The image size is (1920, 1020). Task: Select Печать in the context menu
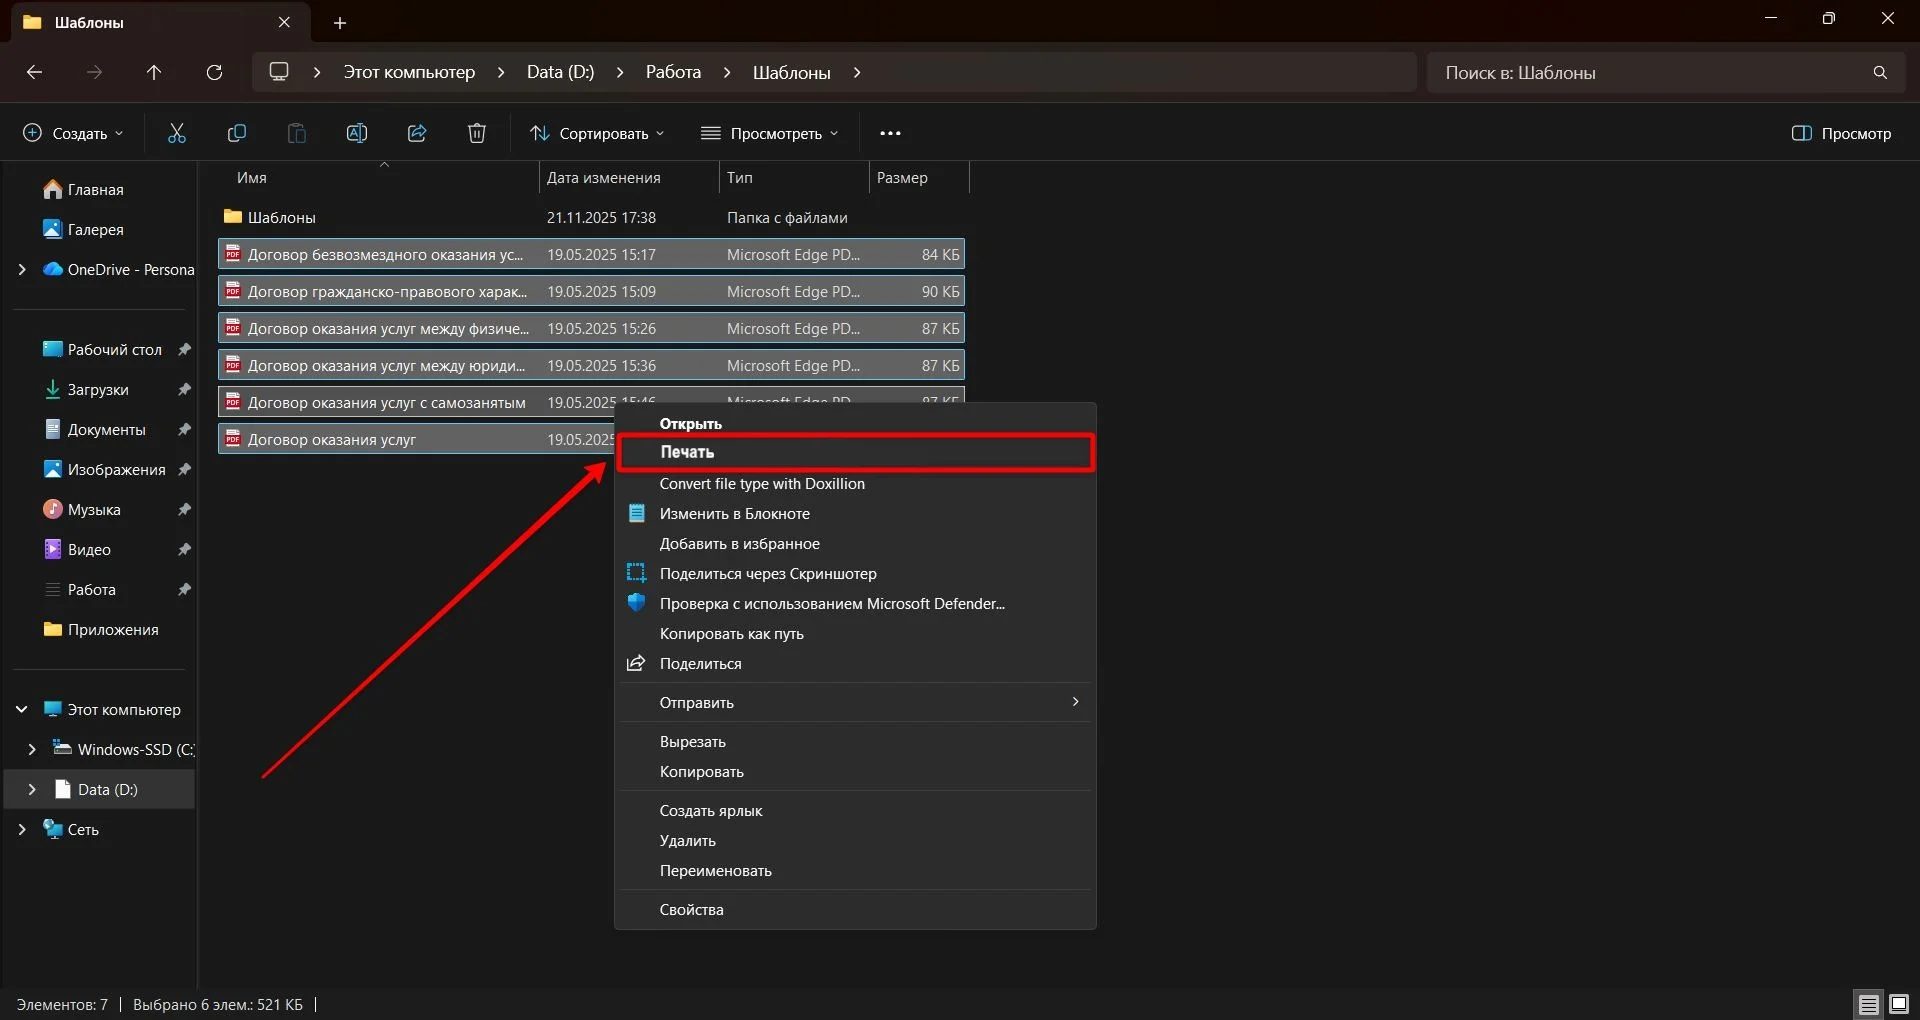point(687,452)
